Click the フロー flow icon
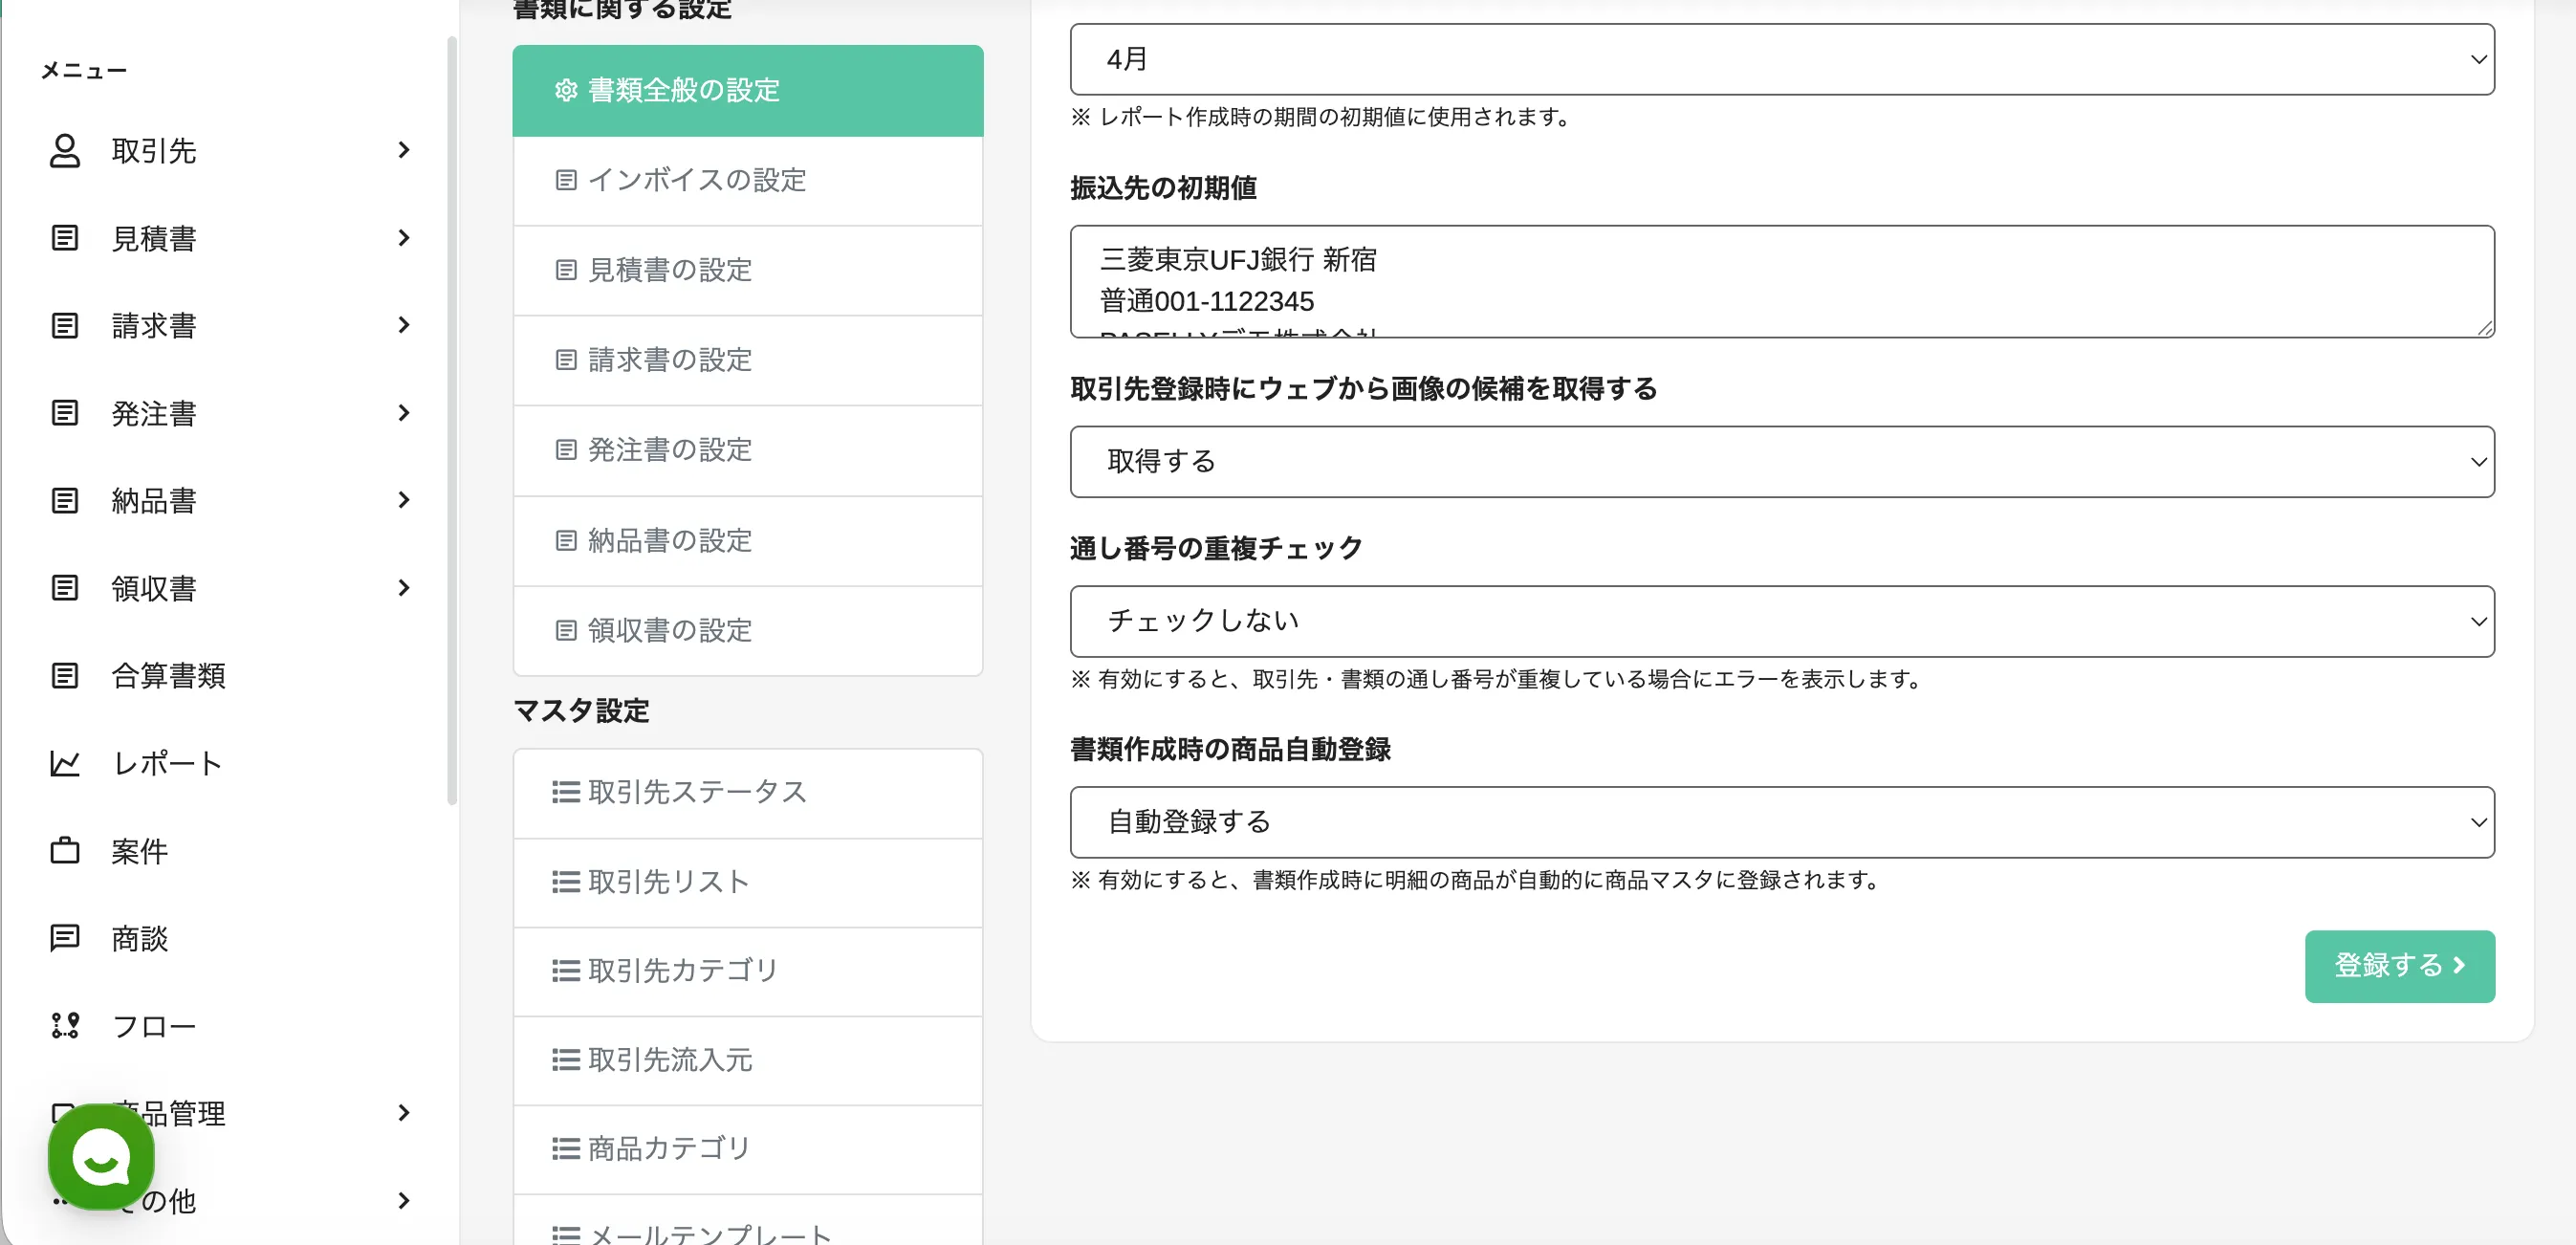2576x1245 pixels. point(65,1026)
